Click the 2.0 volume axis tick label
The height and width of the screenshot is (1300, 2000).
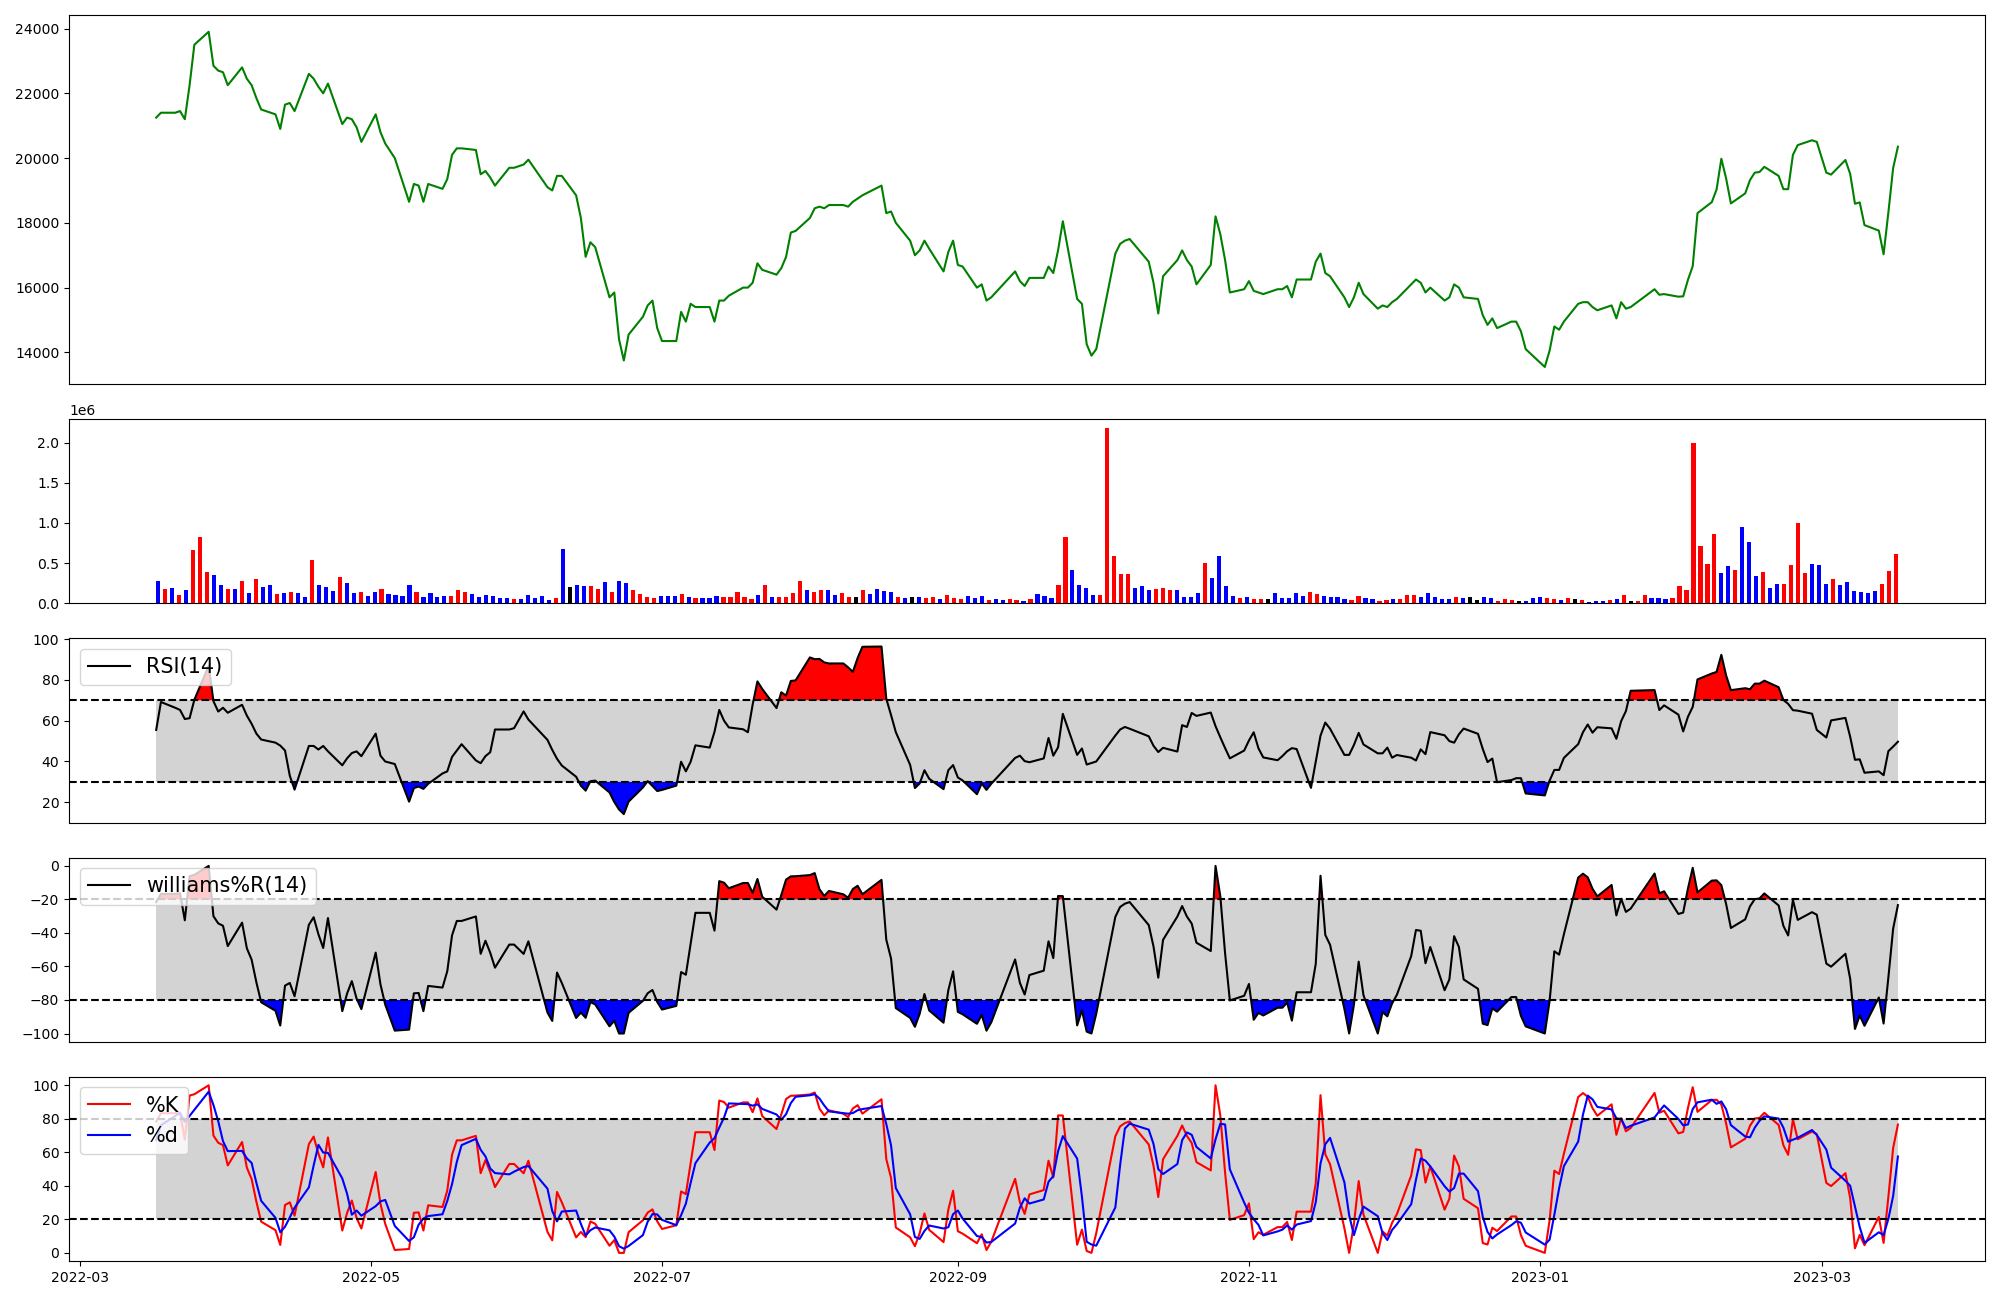[x=50, y=443]
